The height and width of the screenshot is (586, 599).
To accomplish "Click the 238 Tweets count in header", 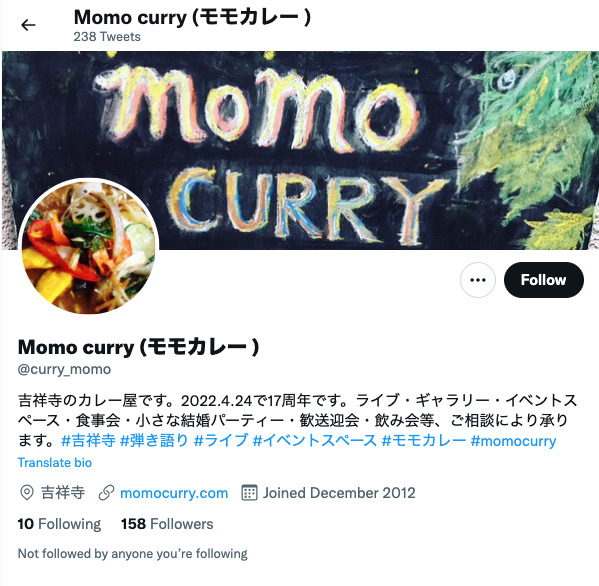I will (x=107, y=37).
